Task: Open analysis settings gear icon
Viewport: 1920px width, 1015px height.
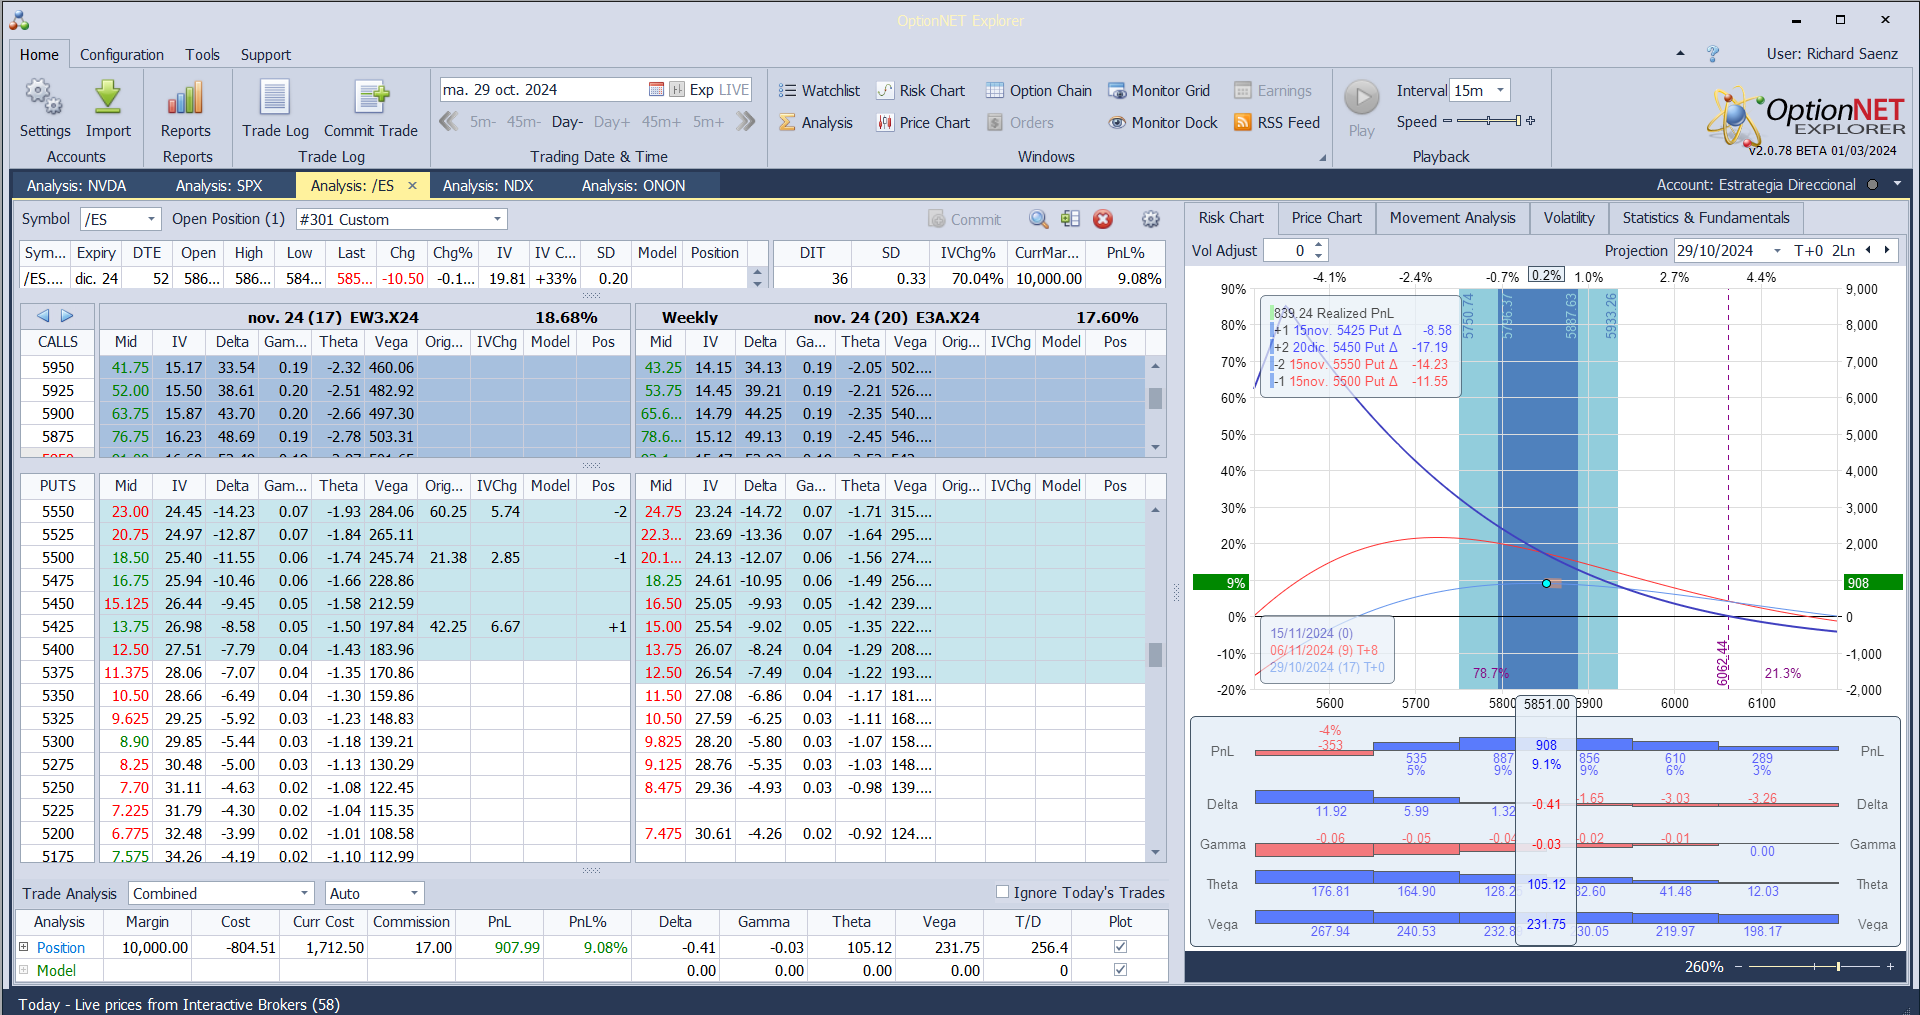Action: [1151, 219]
